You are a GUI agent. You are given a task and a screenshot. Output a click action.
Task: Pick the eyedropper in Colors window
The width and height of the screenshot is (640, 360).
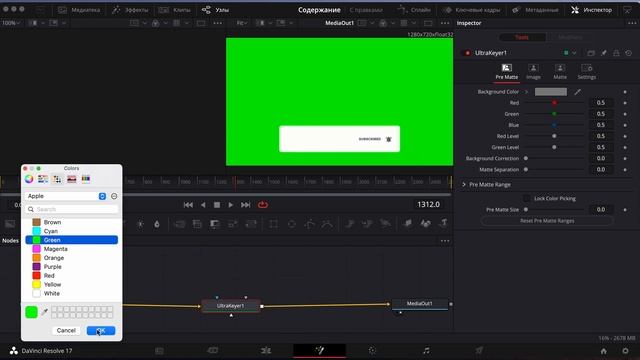[x=44, y=312]
